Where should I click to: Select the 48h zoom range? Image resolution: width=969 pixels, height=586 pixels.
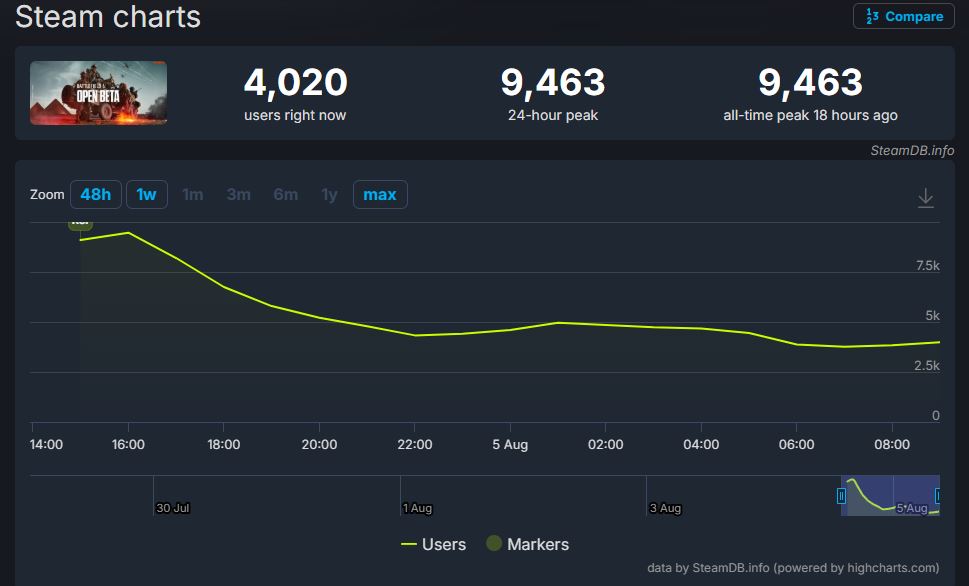(x=96, y=194)
